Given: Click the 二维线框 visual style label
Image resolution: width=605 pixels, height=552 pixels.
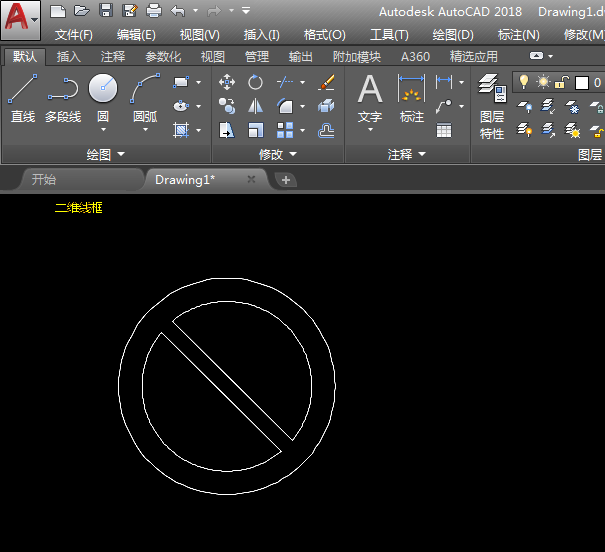Looking at the screenshot, I should pyautogui.click(x=79, y=208).
